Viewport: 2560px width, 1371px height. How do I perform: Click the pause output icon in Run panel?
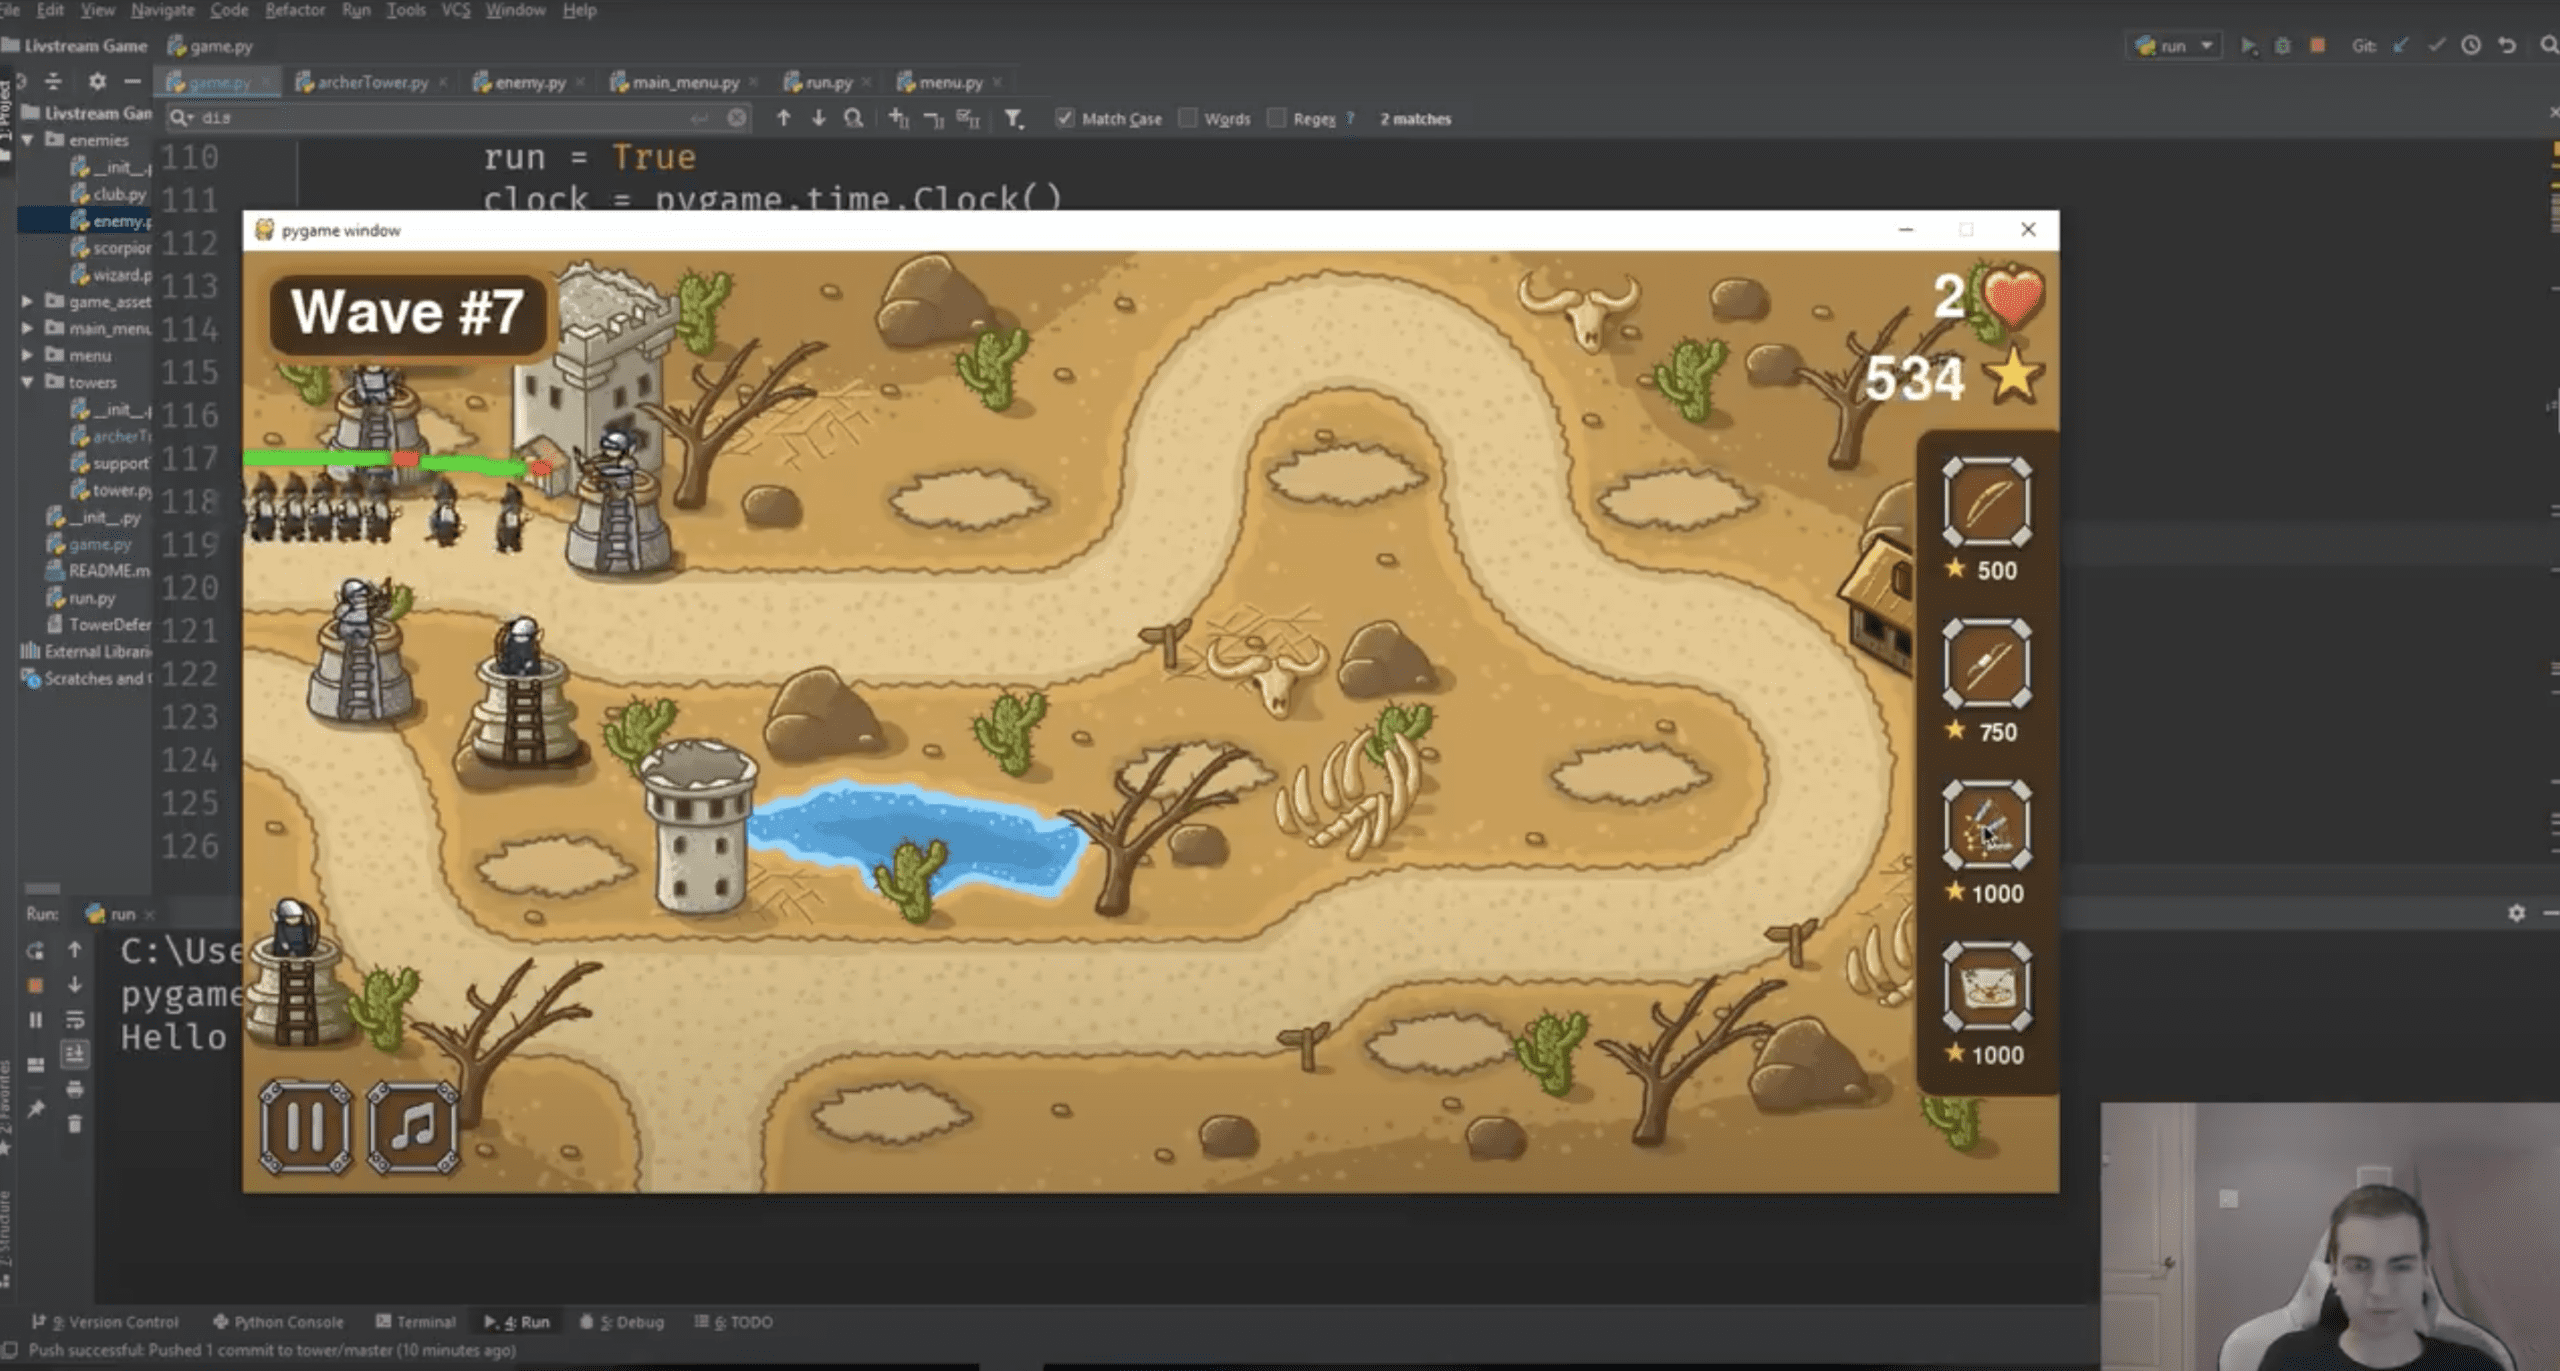click(35, 1020)
